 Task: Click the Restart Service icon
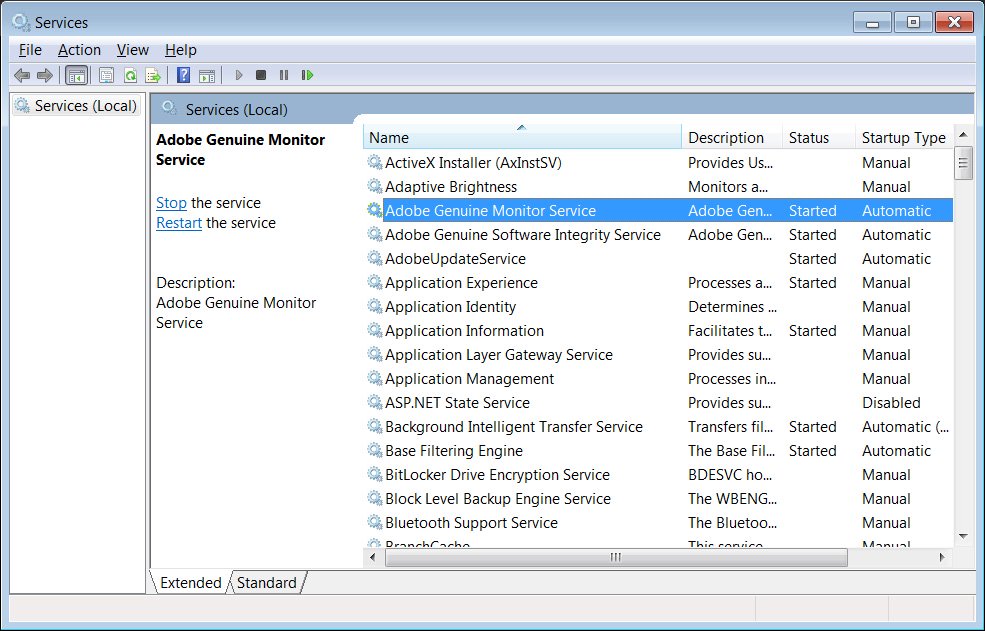pos(307,75)
